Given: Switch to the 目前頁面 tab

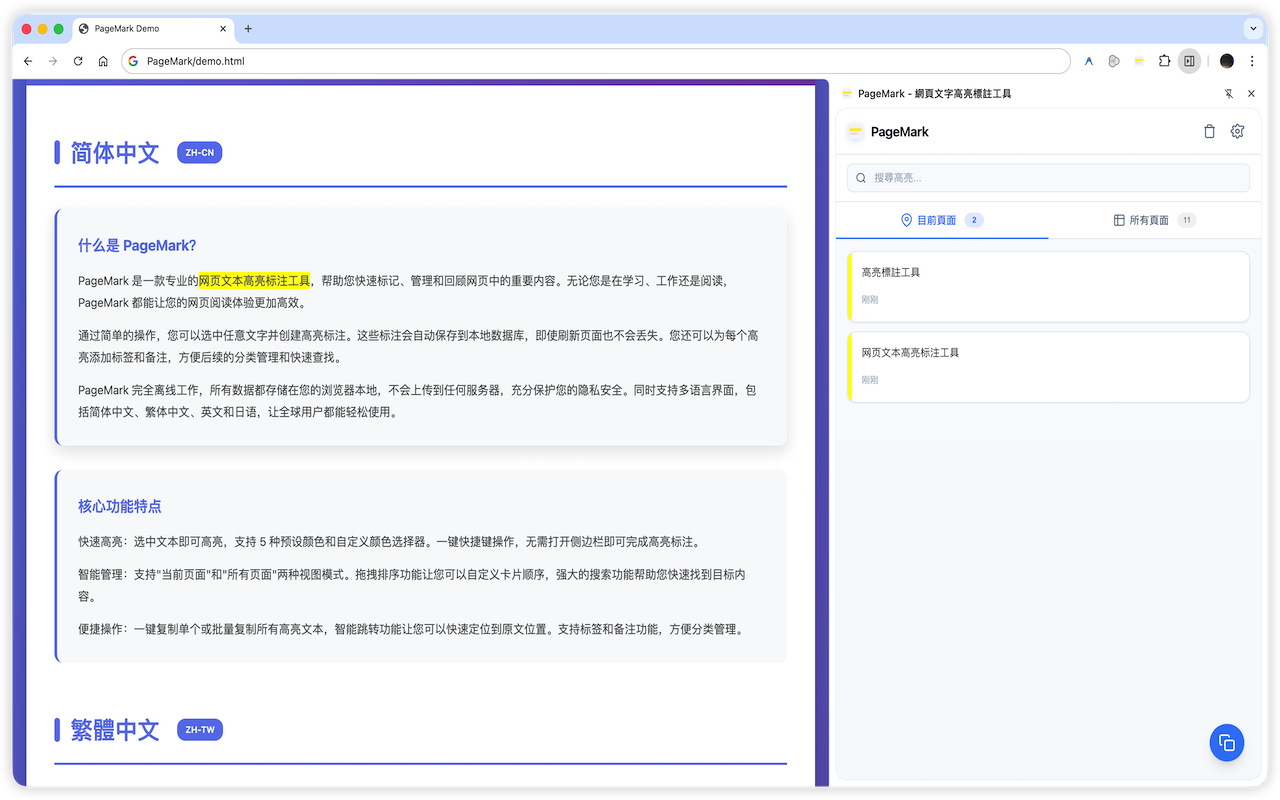Looking at the screenshot, I should (942, 220).
